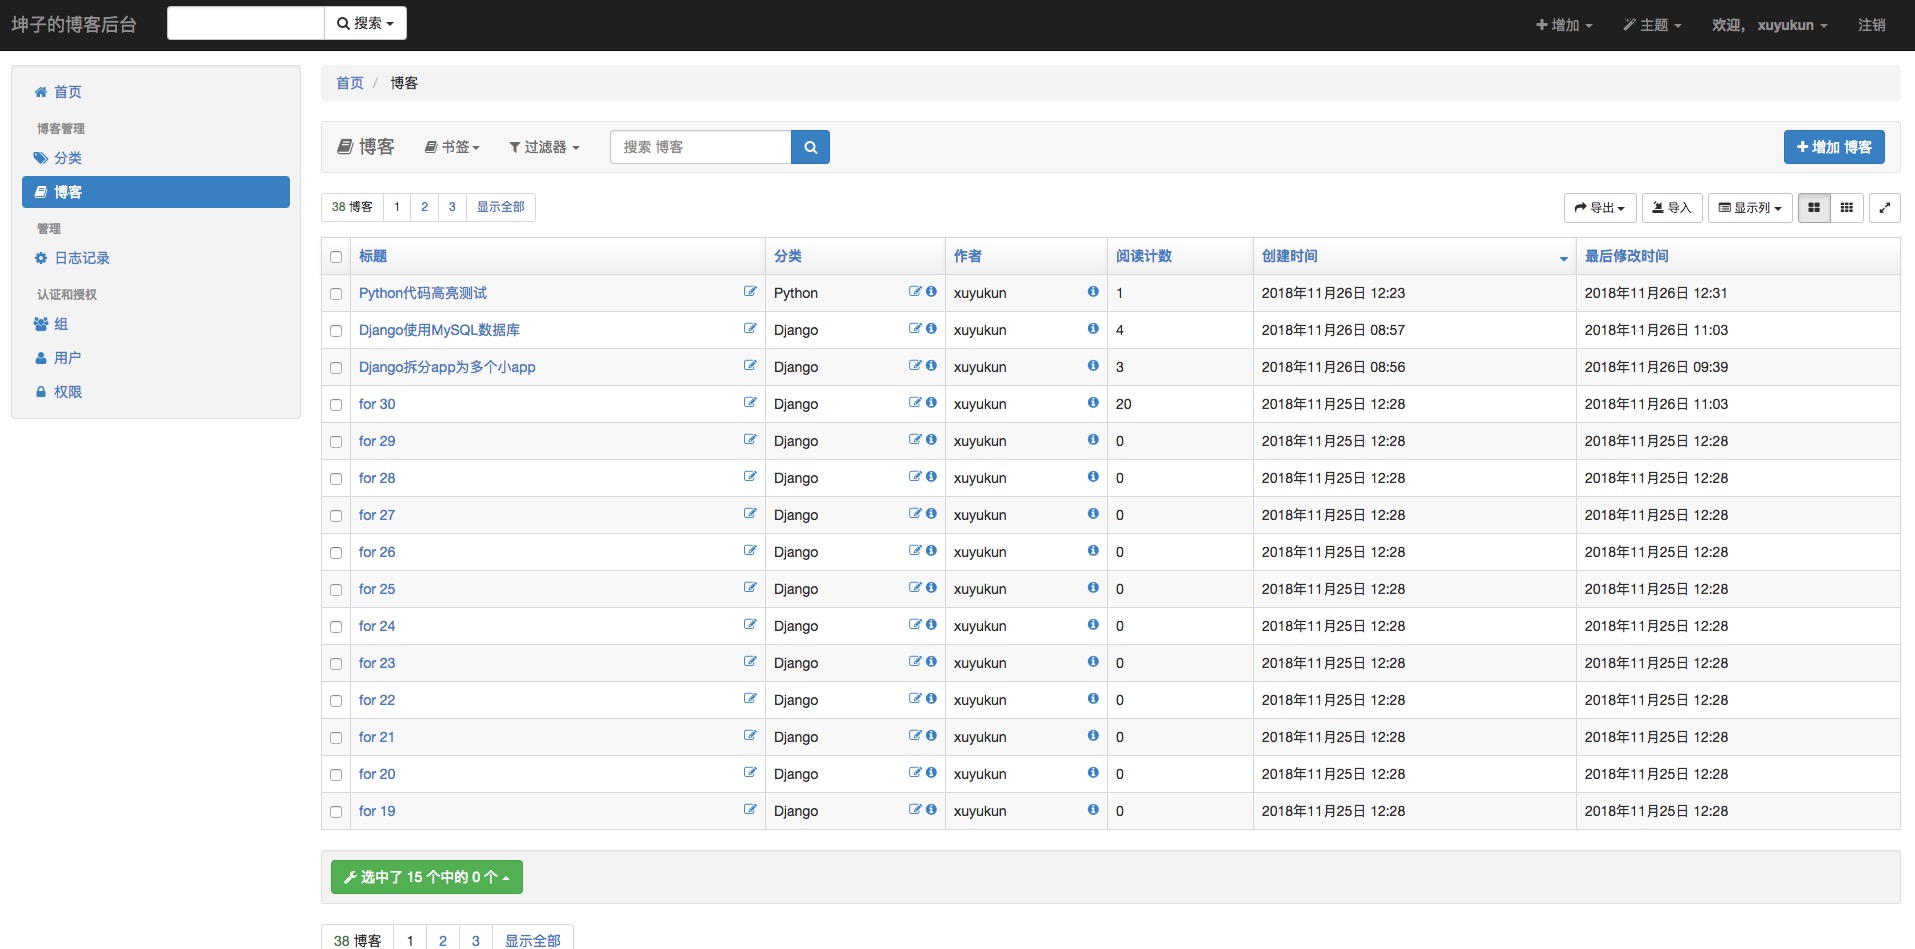1915x949 pixels.
Task: Check the for 24 row checkbox
Action: pyautogui.click(x=336, y=627)
